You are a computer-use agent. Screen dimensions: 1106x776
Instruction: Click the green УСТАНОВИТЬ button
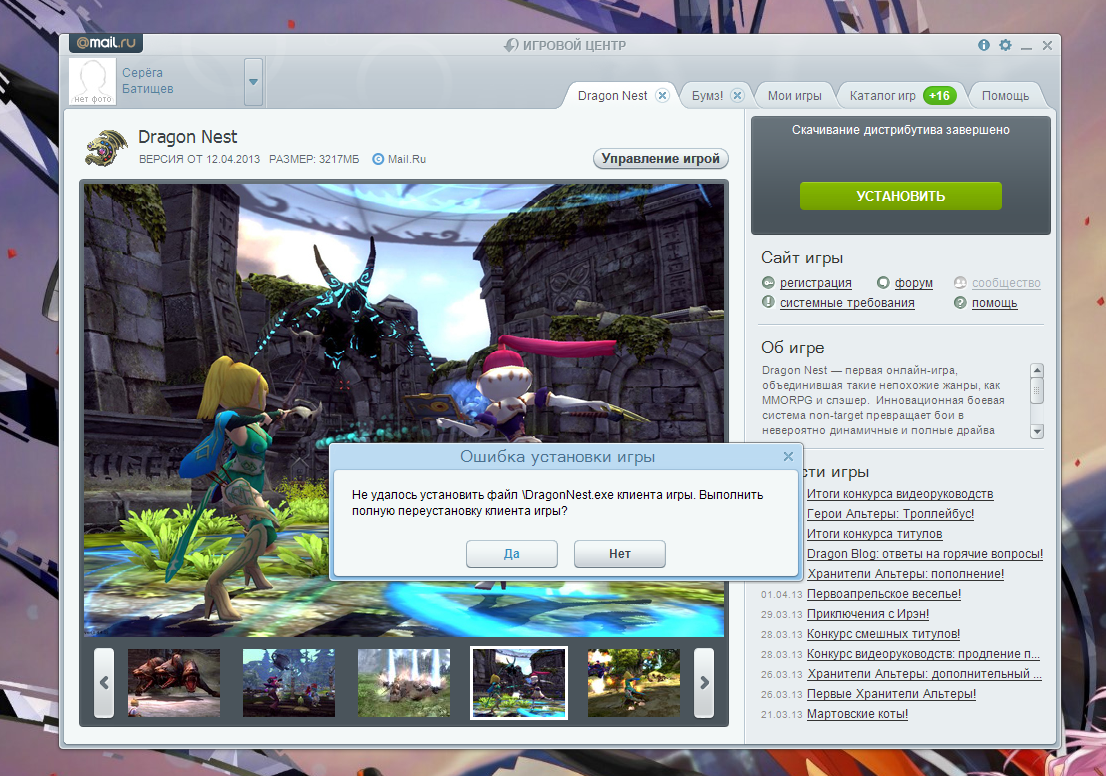click(901, 196)
